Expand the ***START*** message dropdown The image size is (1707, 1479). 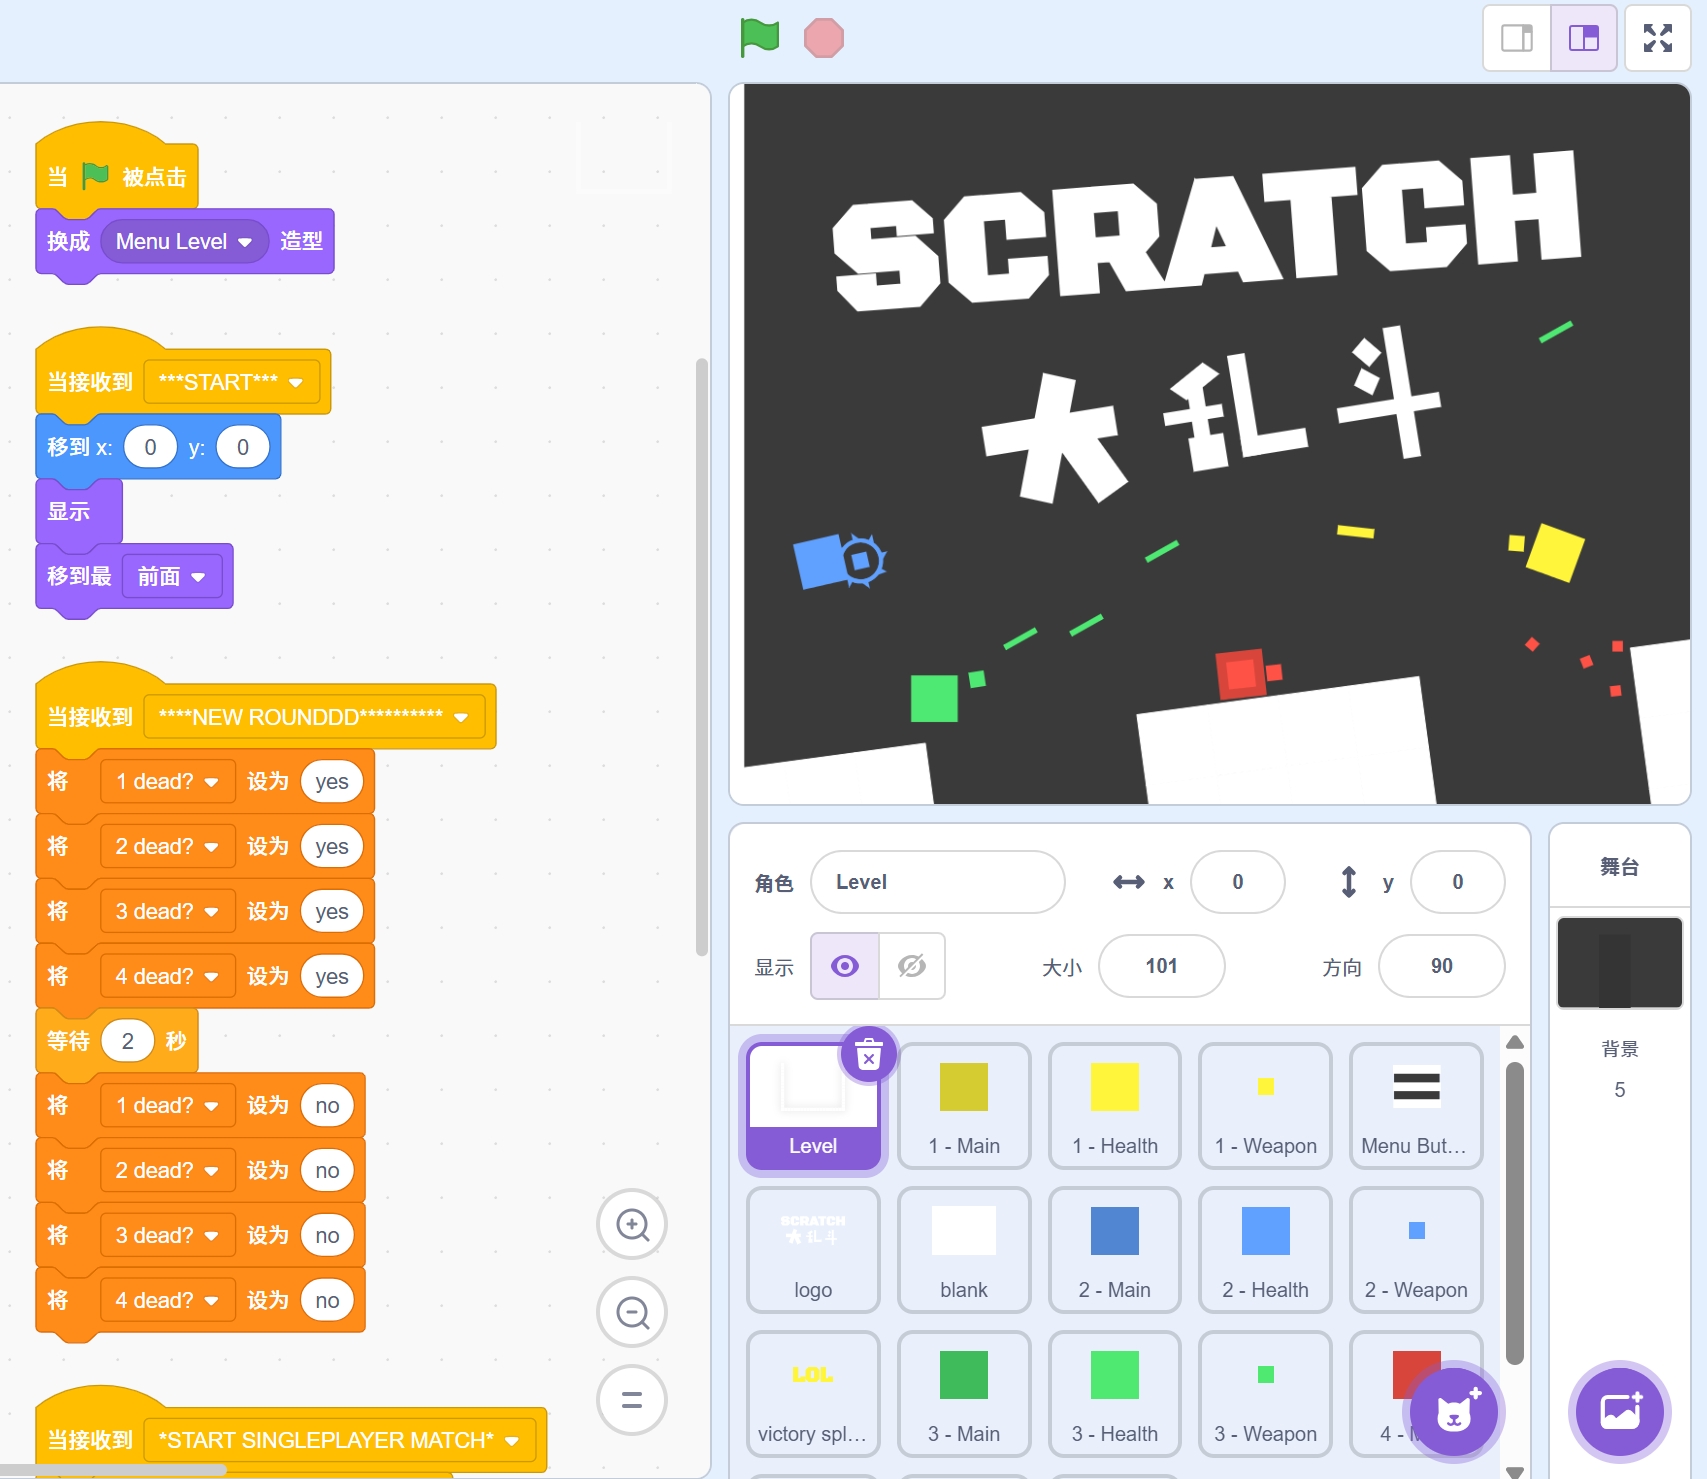click(x=296, y=383)
